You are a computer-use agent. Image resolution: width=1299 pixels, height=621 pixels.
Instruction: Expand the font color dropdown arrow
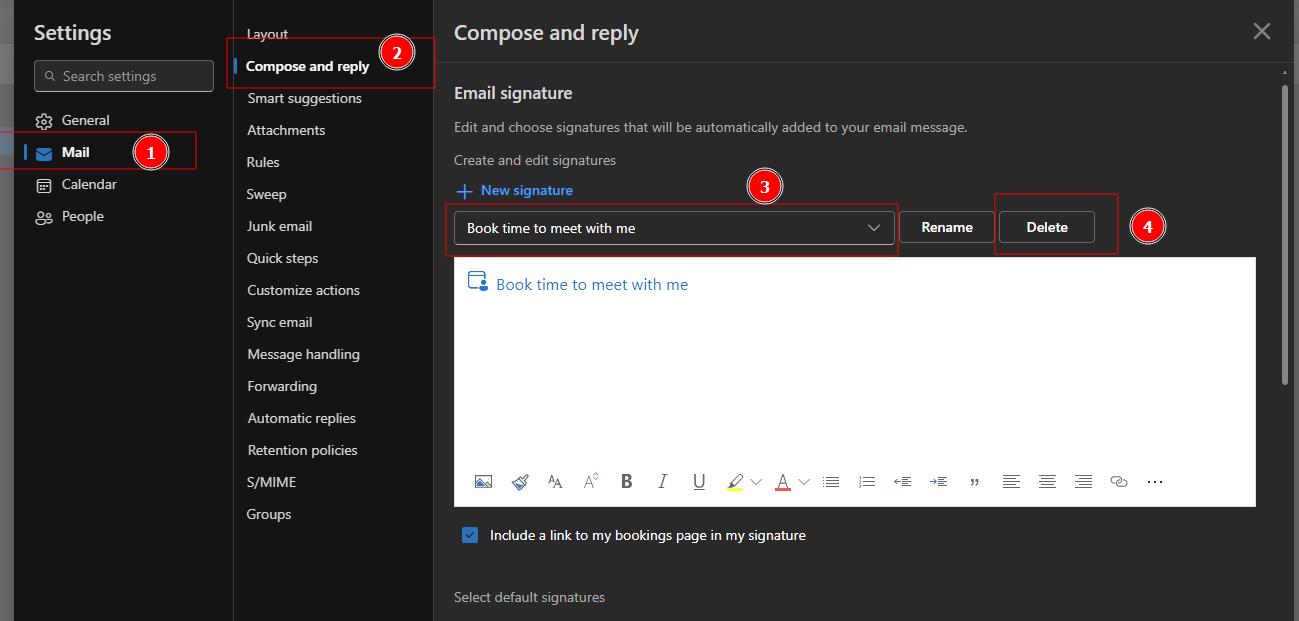point(804,482)
